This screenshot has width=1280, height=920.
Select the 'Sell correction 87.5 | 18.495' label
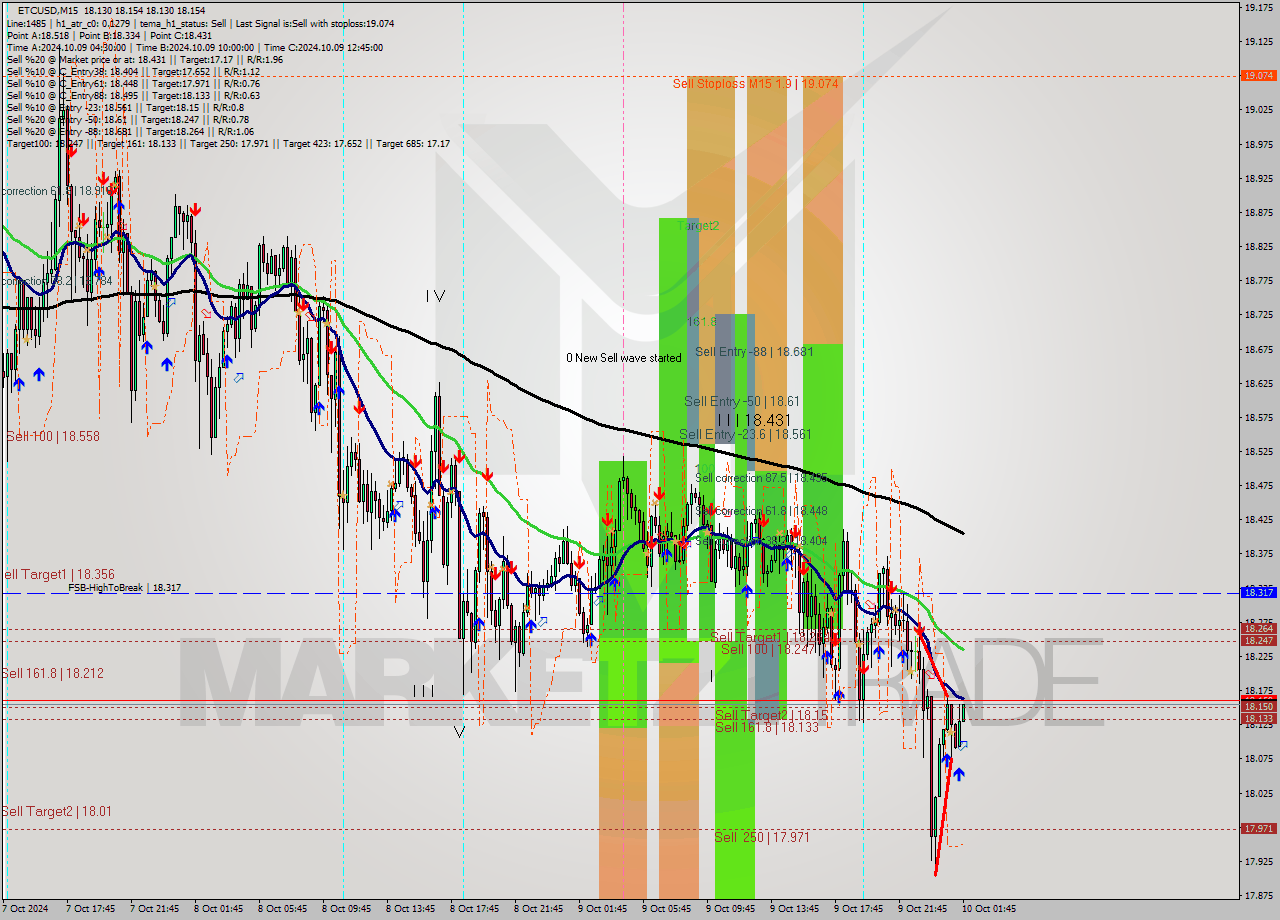click(x=762, y=478)
